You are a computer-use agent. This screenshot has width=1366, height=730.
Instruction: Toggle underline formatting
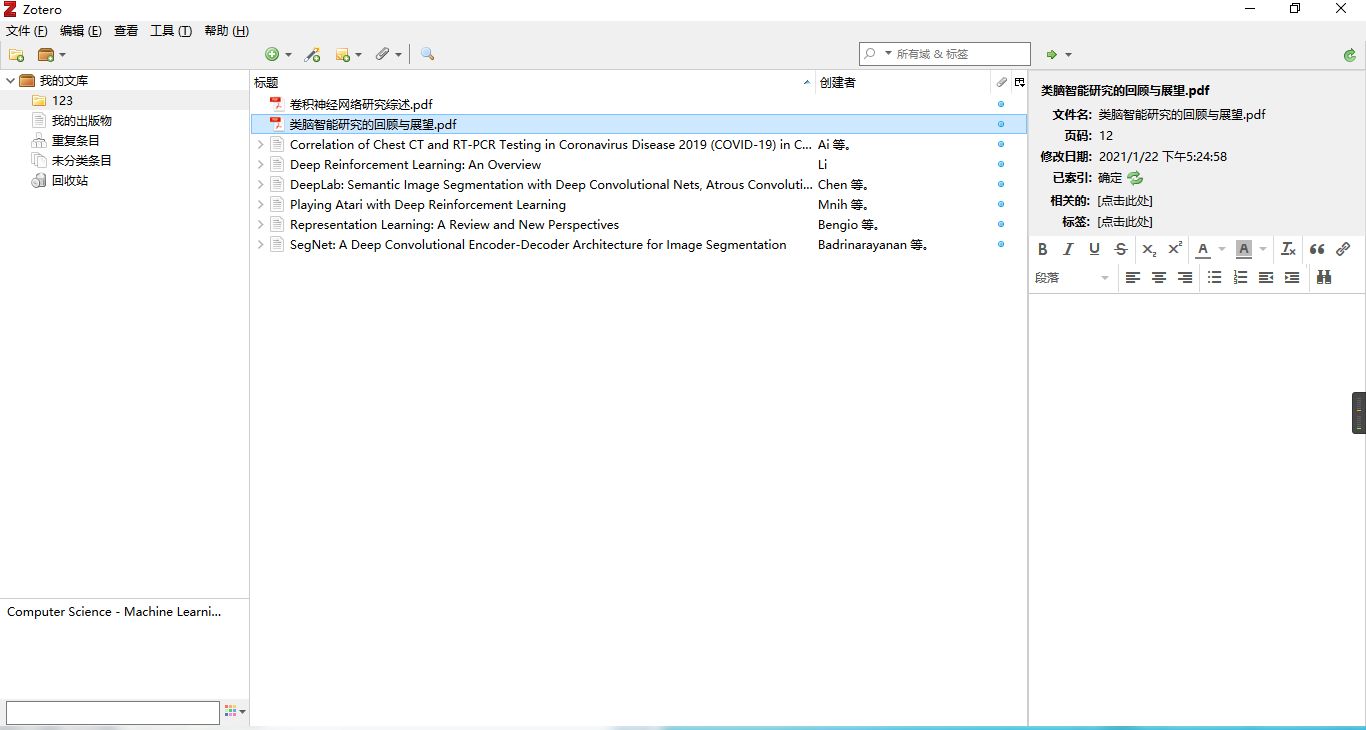pos(1094,249)
